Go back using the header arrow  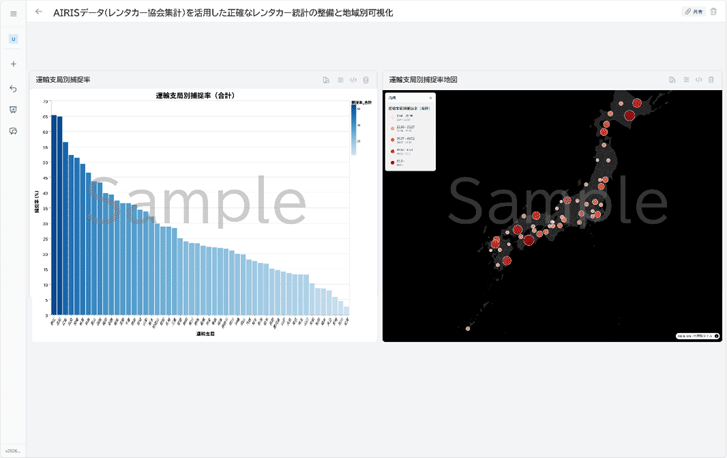pyautogui.click(x=39, y=12)
